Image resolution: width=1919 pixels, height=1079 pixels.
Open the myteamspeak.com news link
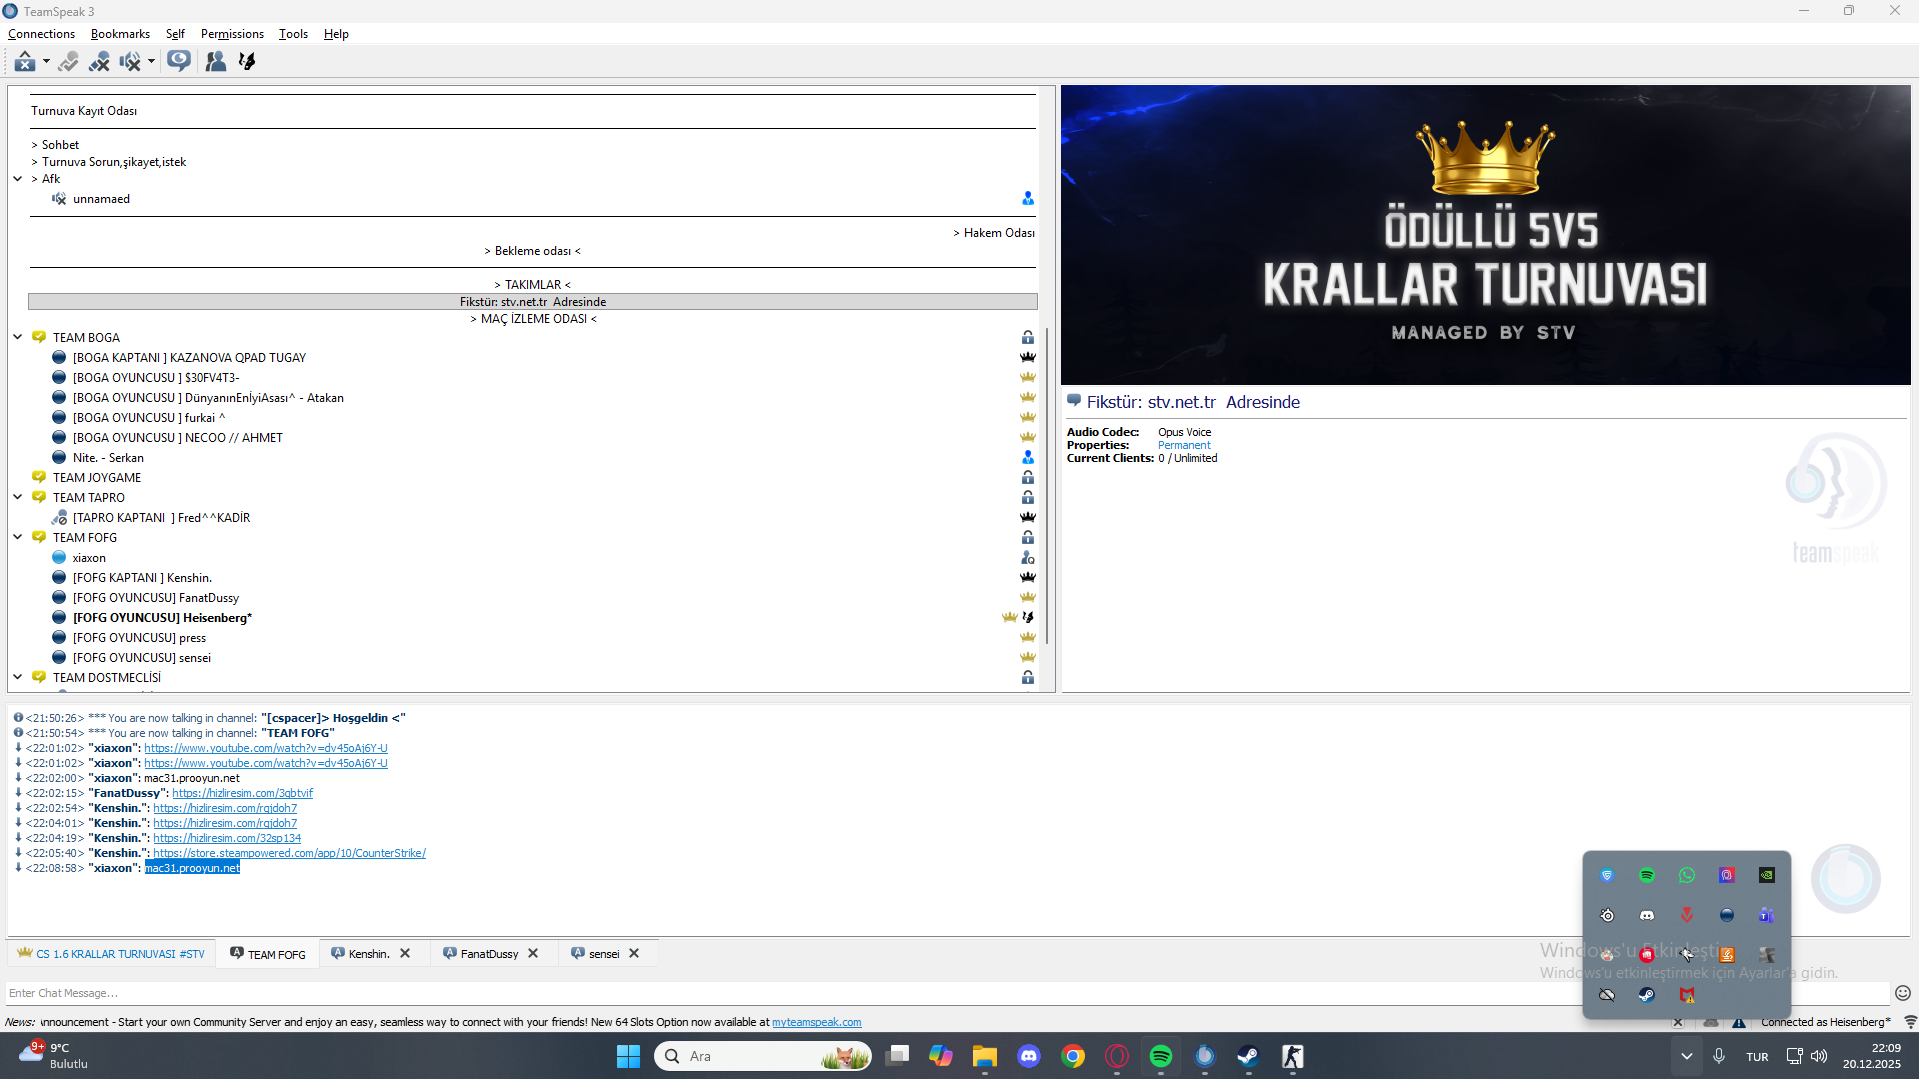click(816, 1023)
